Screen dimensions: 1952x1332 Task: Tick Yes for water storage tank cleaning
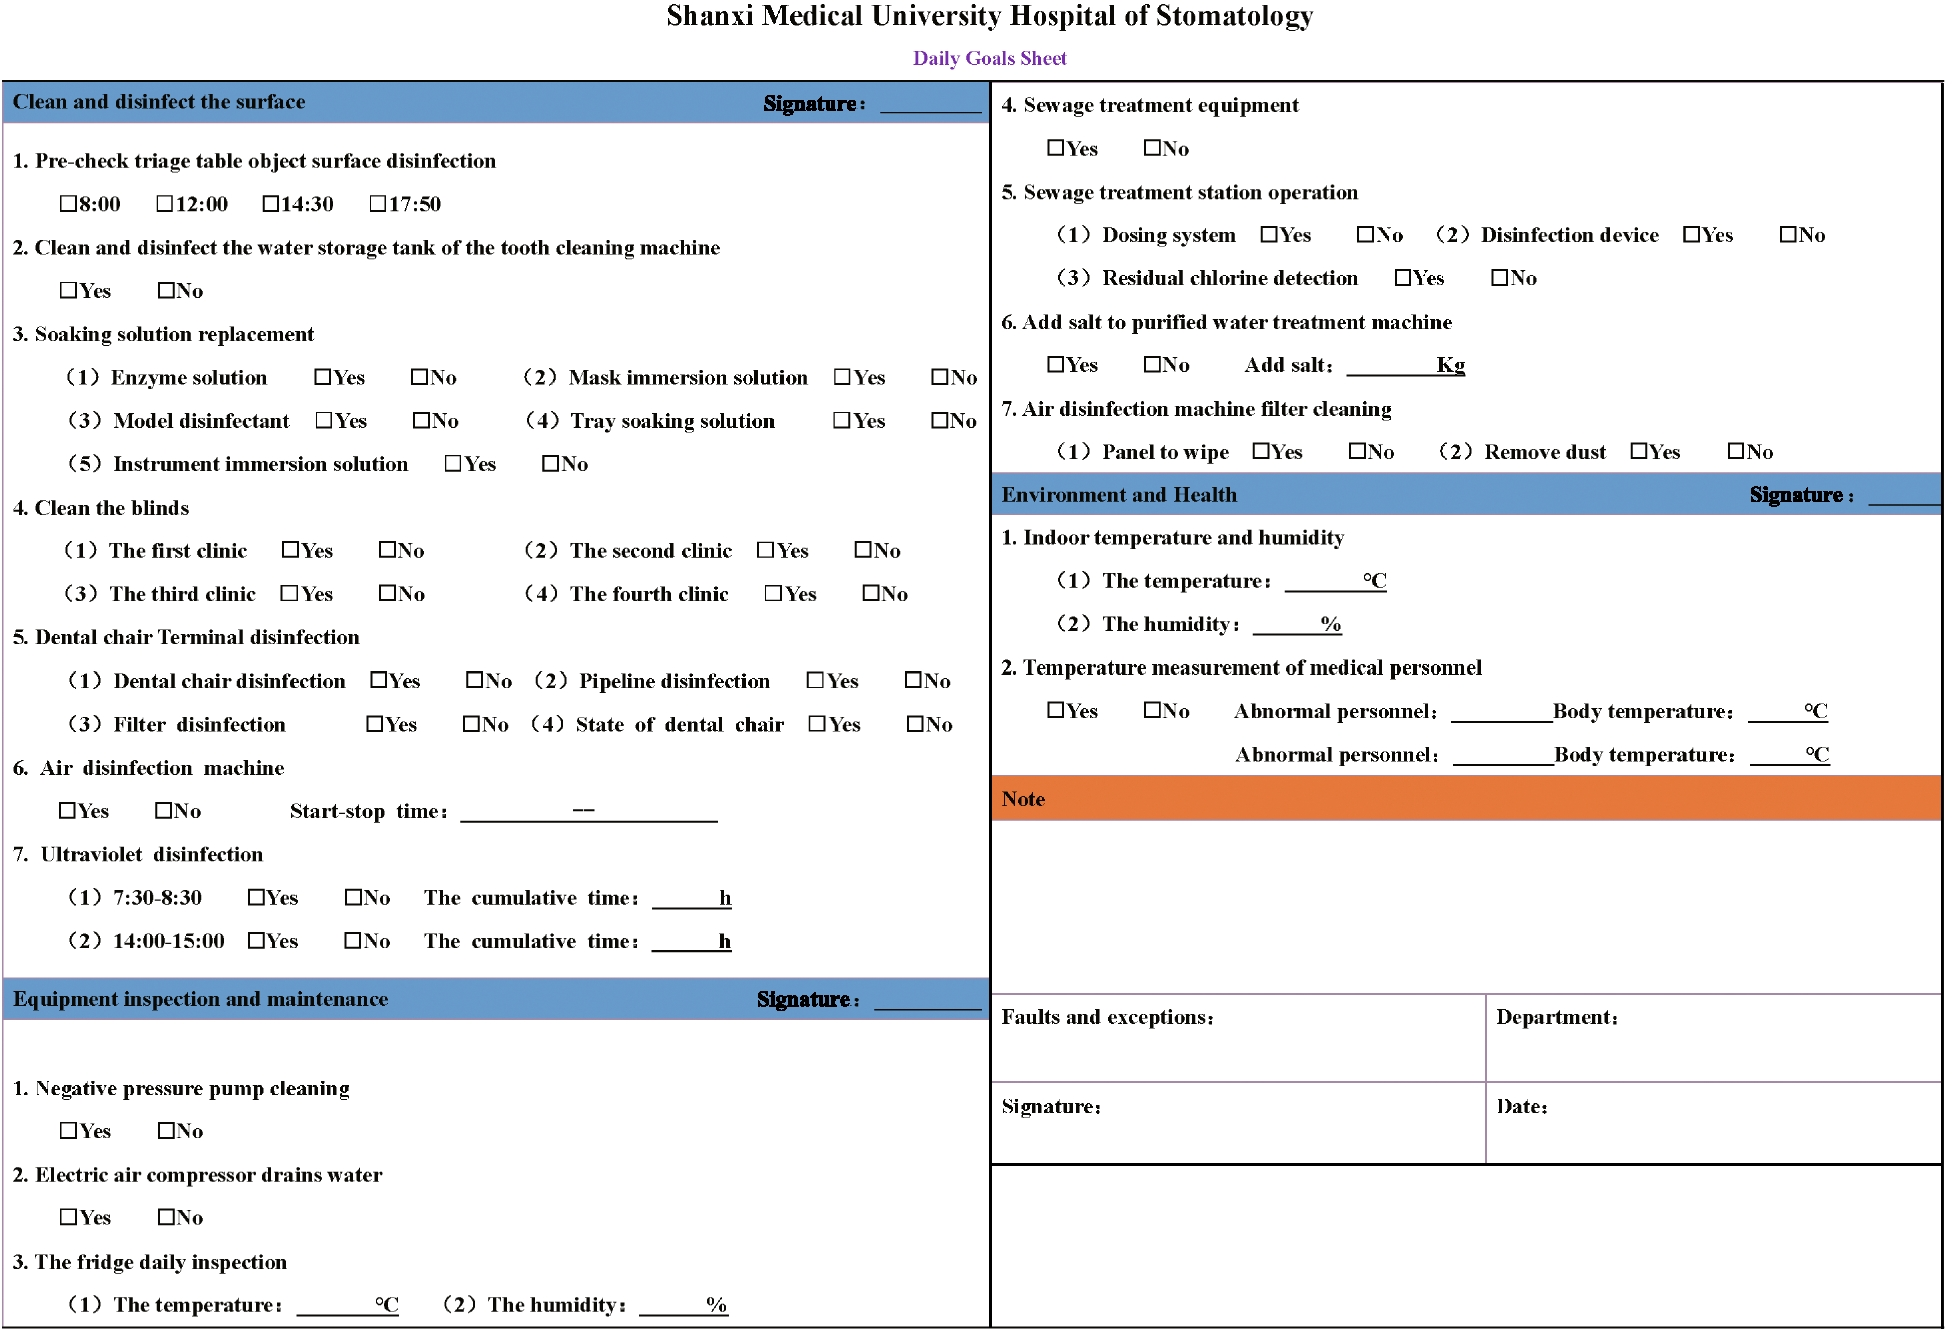coord(68,290)
